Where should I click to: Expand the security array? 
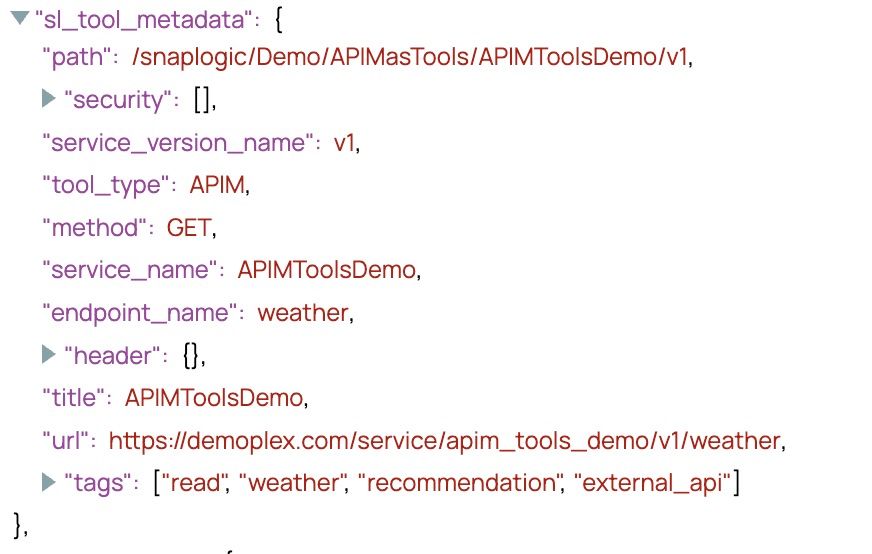coord(50,99)
